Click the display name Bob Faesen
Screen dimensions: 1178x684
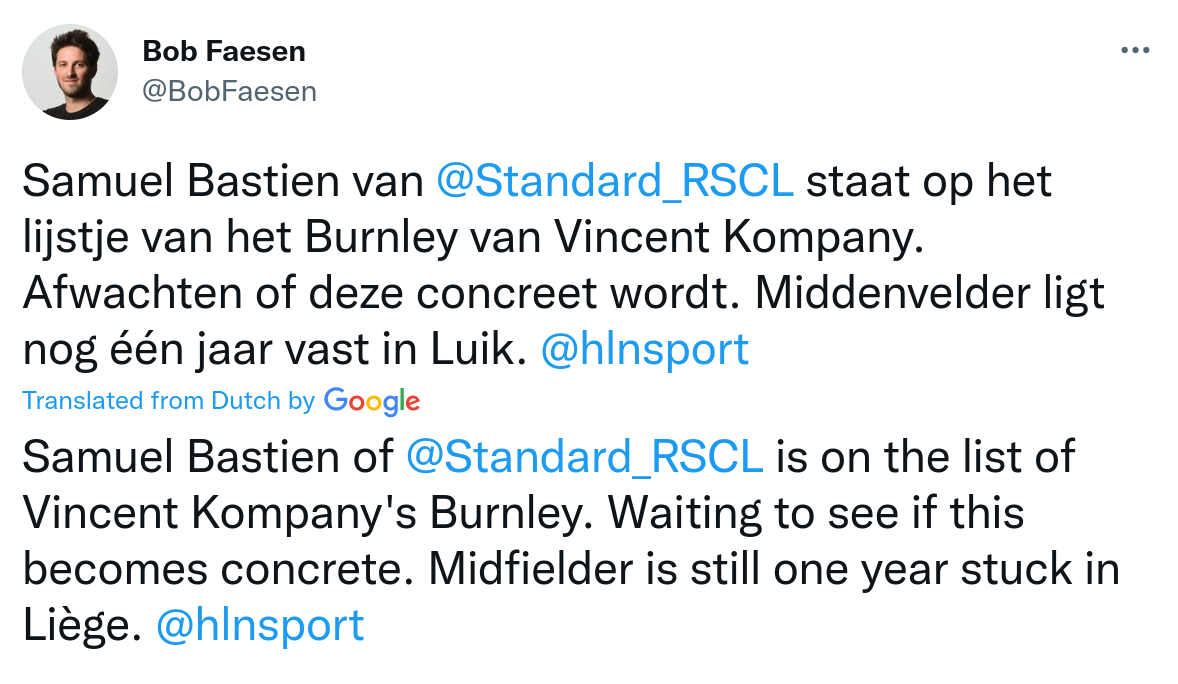click(224, 51)
